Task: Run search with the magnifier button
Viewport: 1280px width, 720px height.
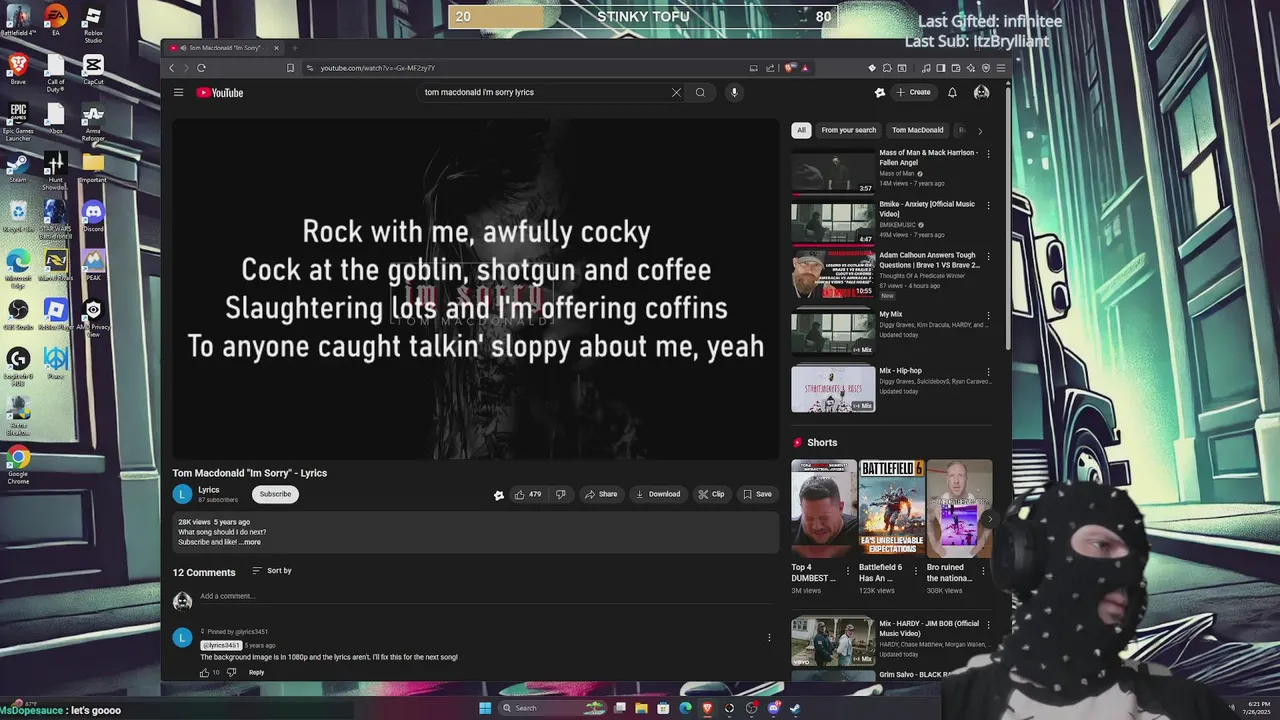Action: point(700,92)
